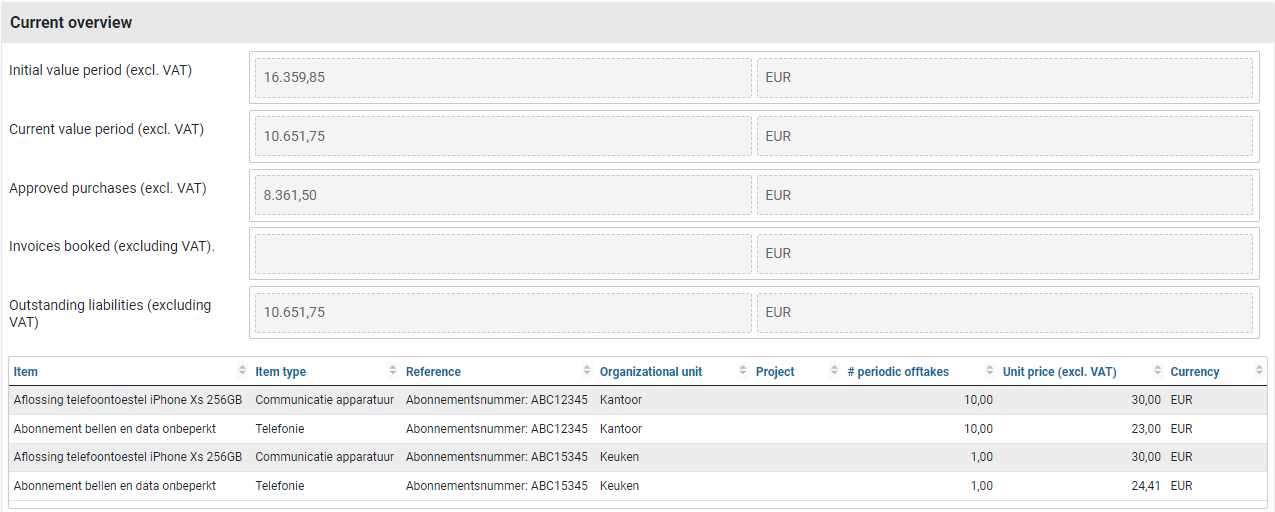Click EUR currency field for Initial value period
The height and width of the screenshot is (512, 1275).
coord(1004,77)
